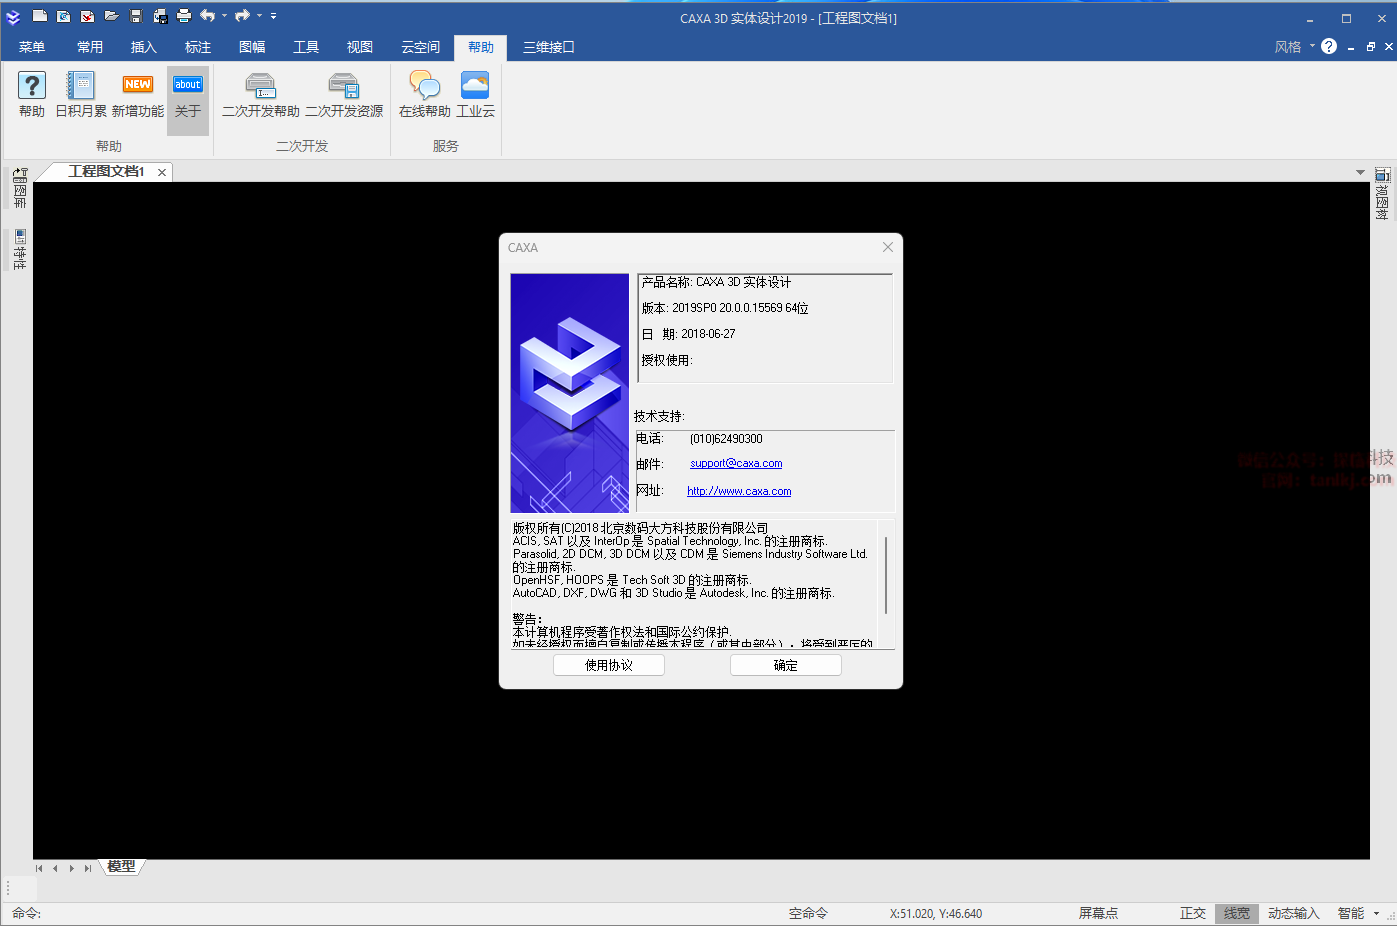Screen dimensions: 1397x926
Task: Open the 视图 ribbon tab
Action: 360,47
